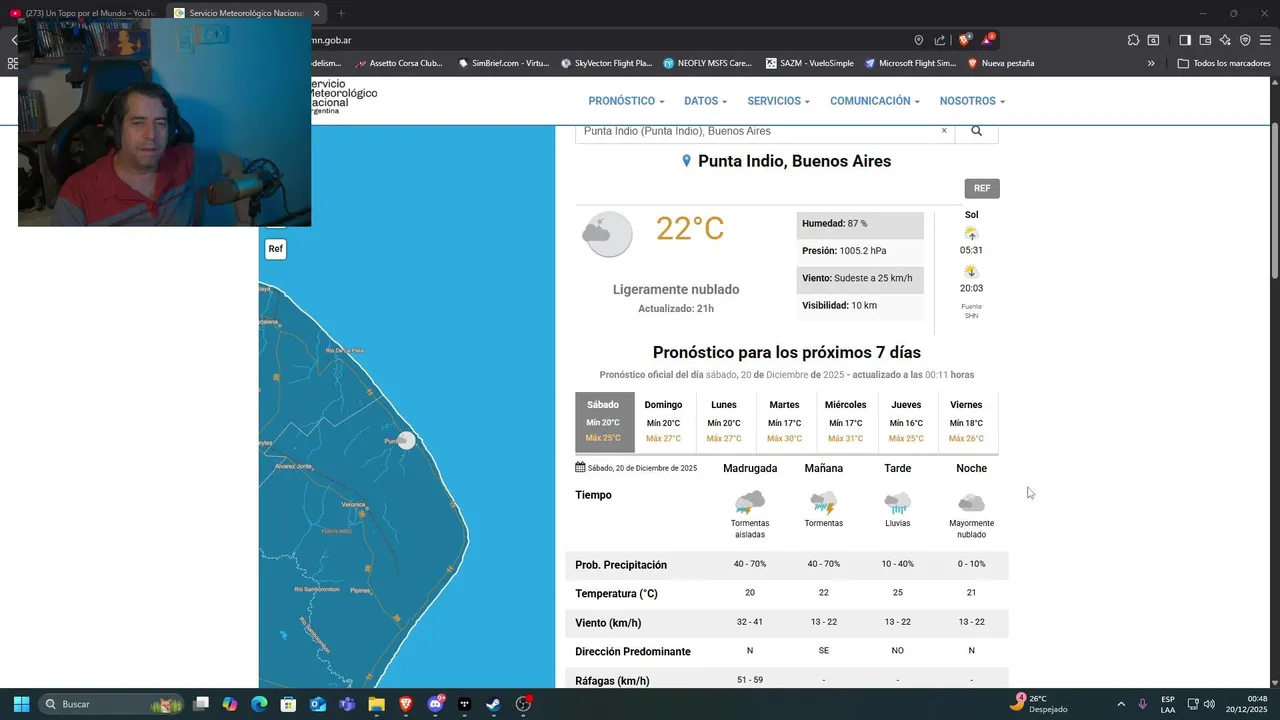
Task: Click the page vertical scrollbar
Action: [x=1274, y=201]
